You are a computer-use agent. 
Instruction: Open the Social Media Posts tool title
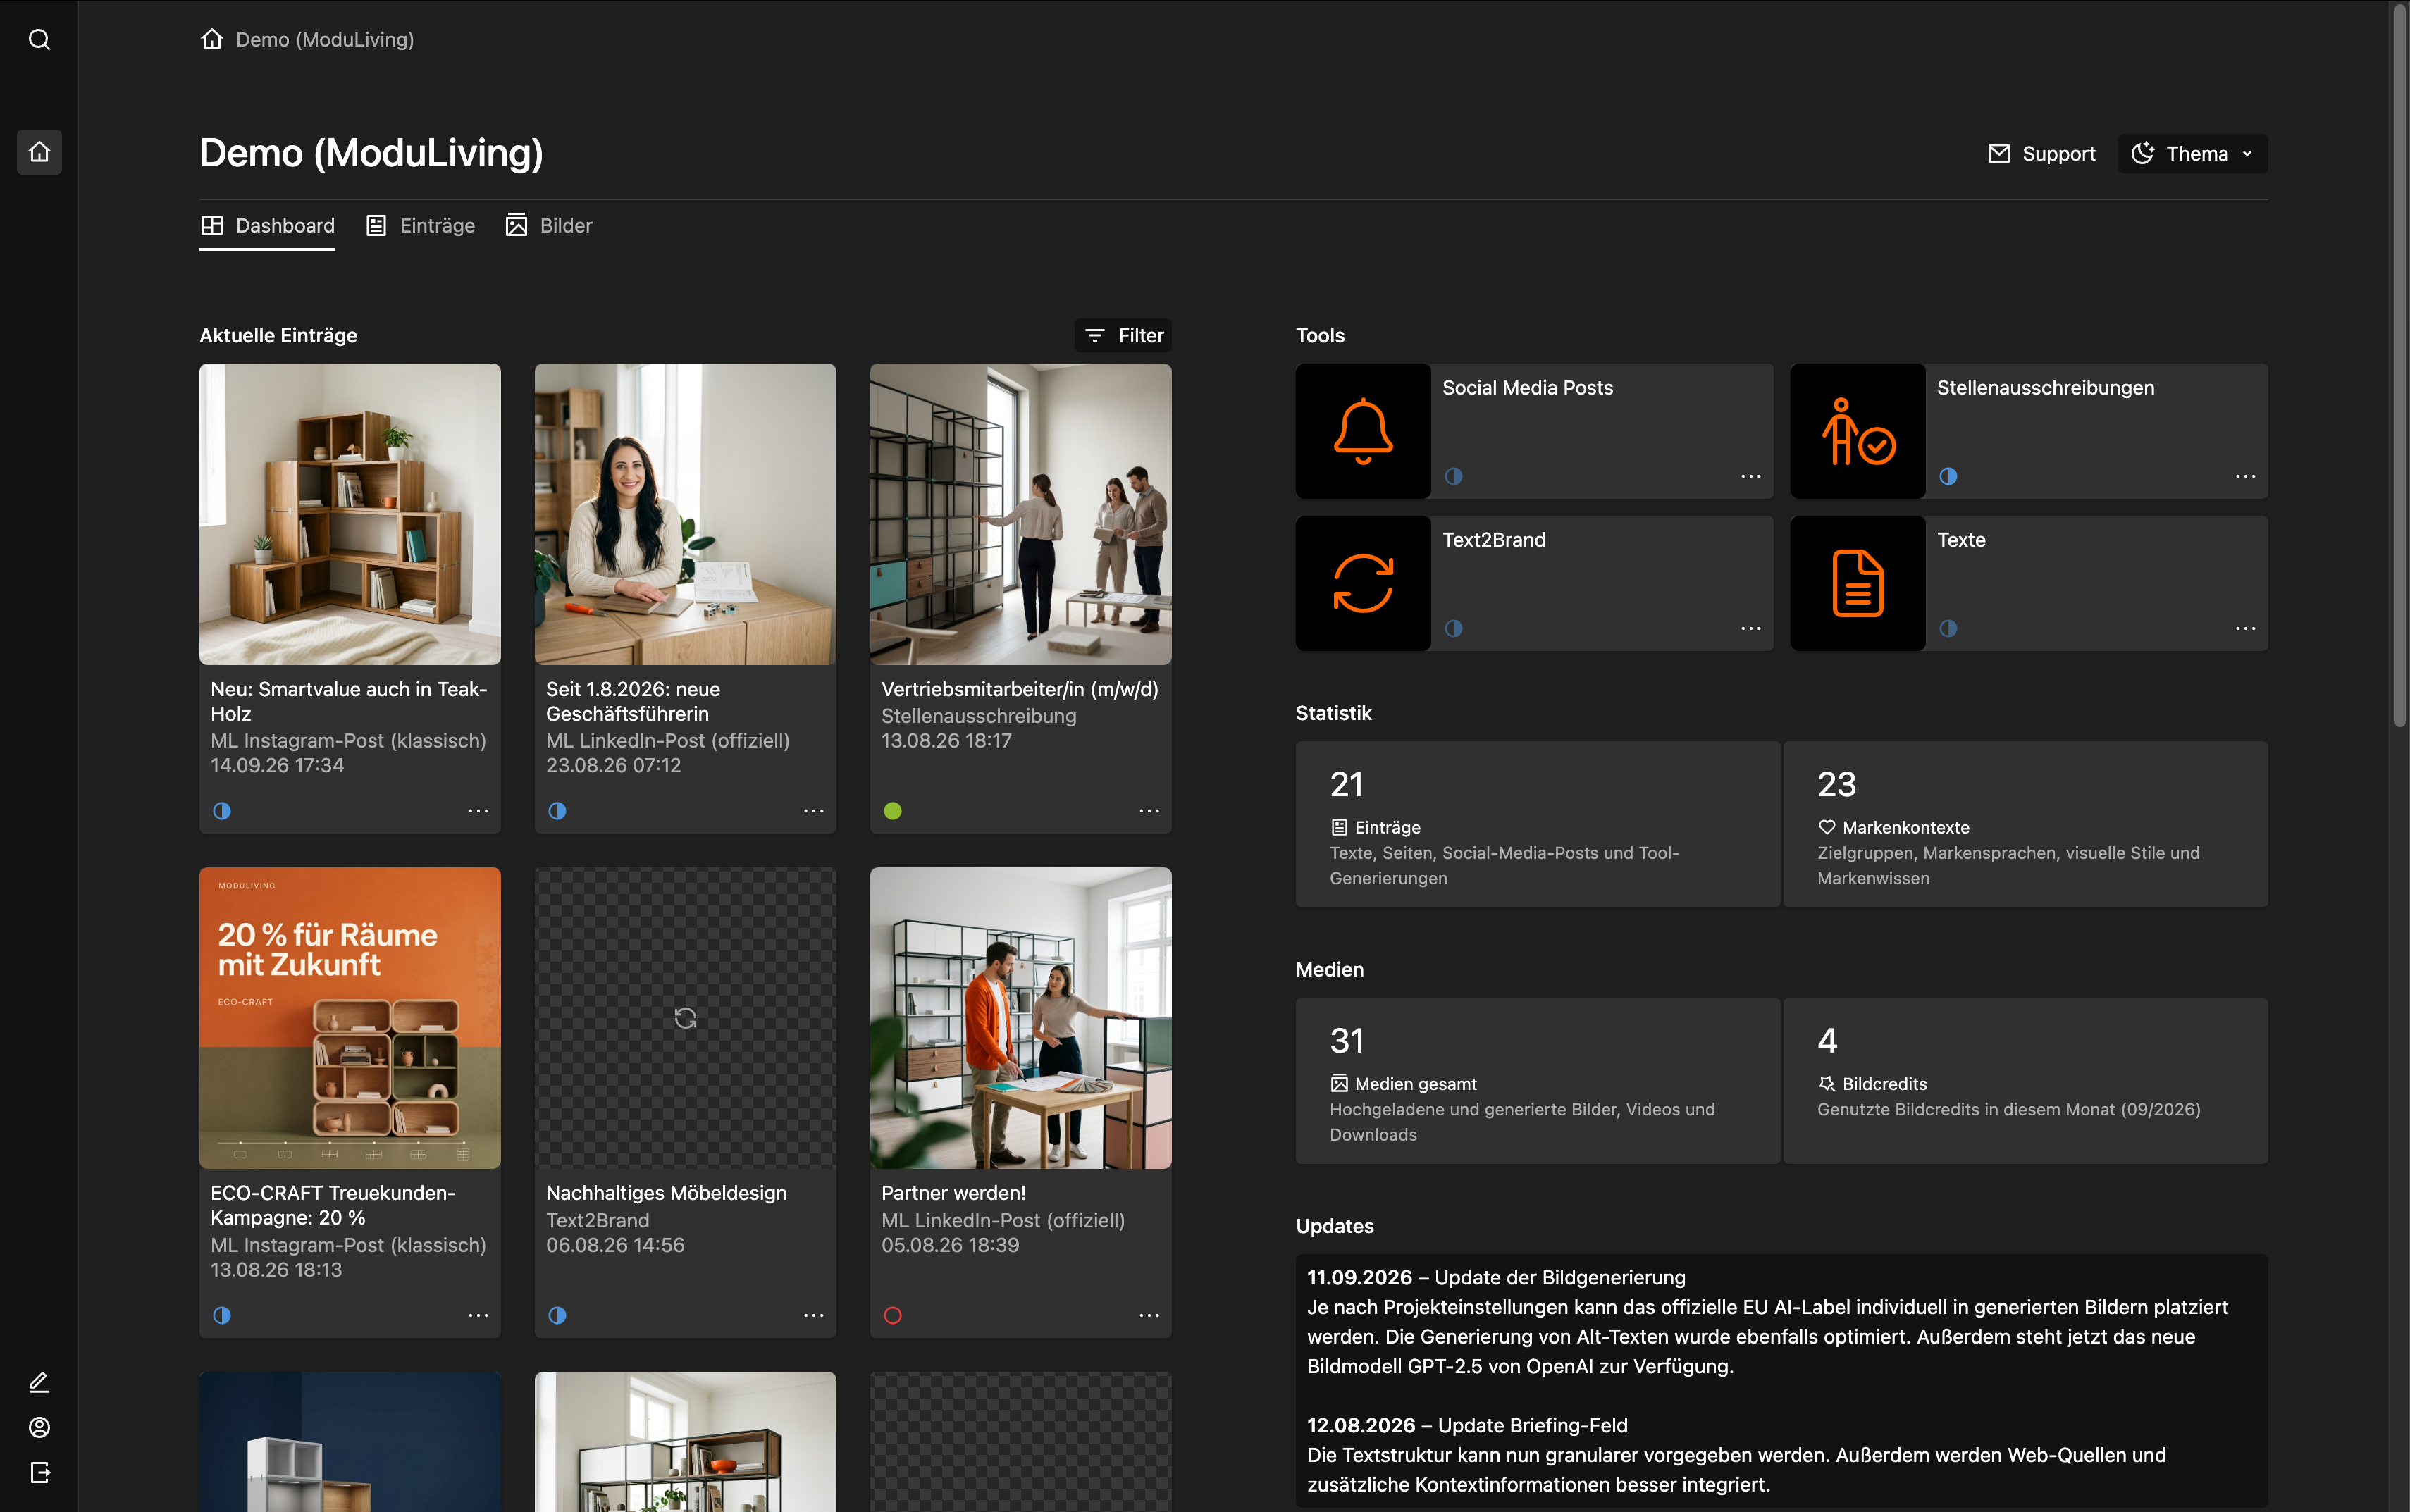(x=1527, y=388)
